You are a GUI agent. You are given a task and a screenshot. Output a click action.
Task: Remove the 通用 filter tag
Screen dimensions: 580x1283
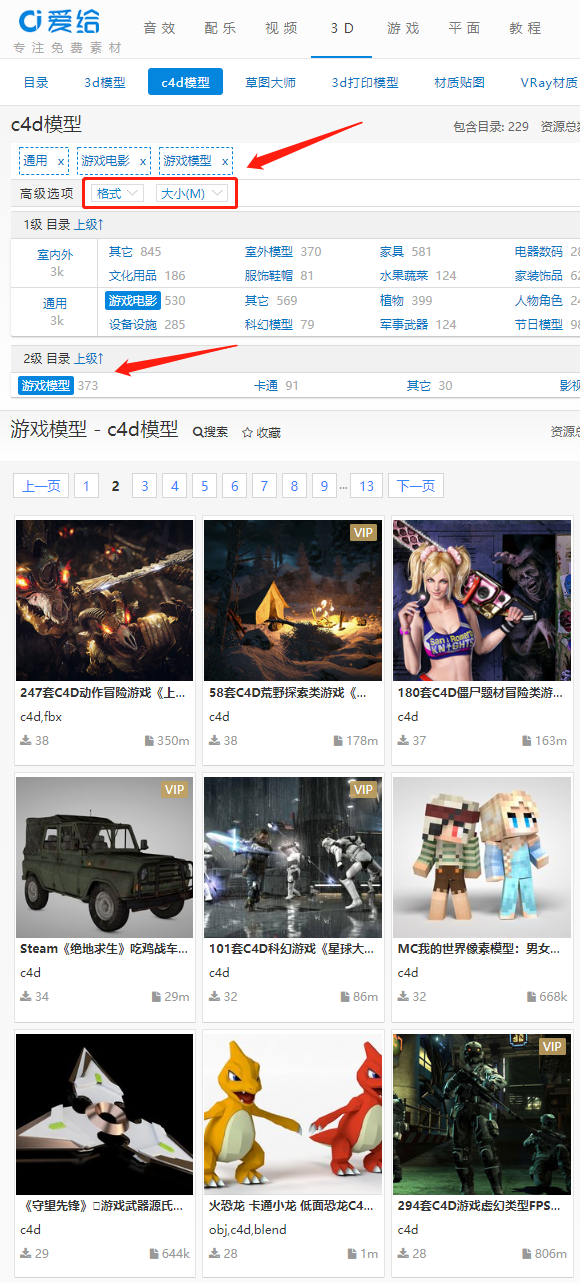click(x=61, y=161)
